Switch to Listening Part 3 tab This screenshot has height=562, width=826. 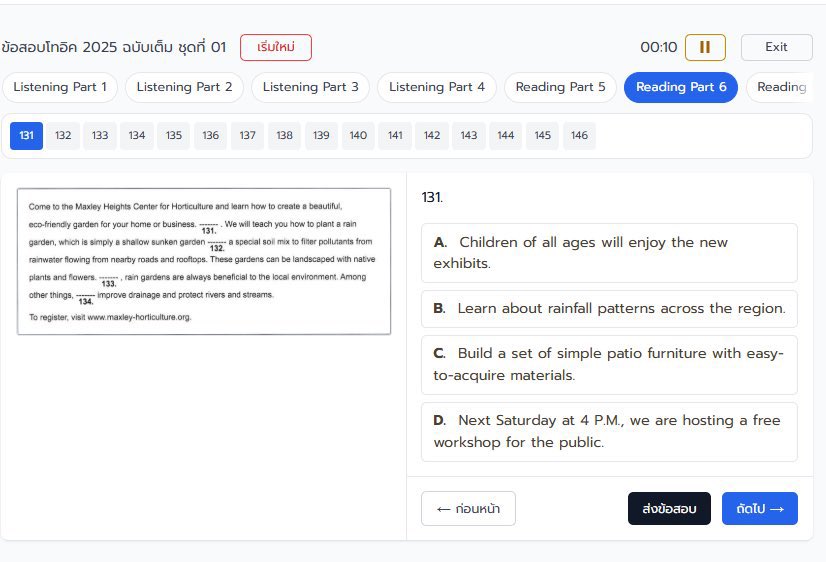click(x=310, y=87)
